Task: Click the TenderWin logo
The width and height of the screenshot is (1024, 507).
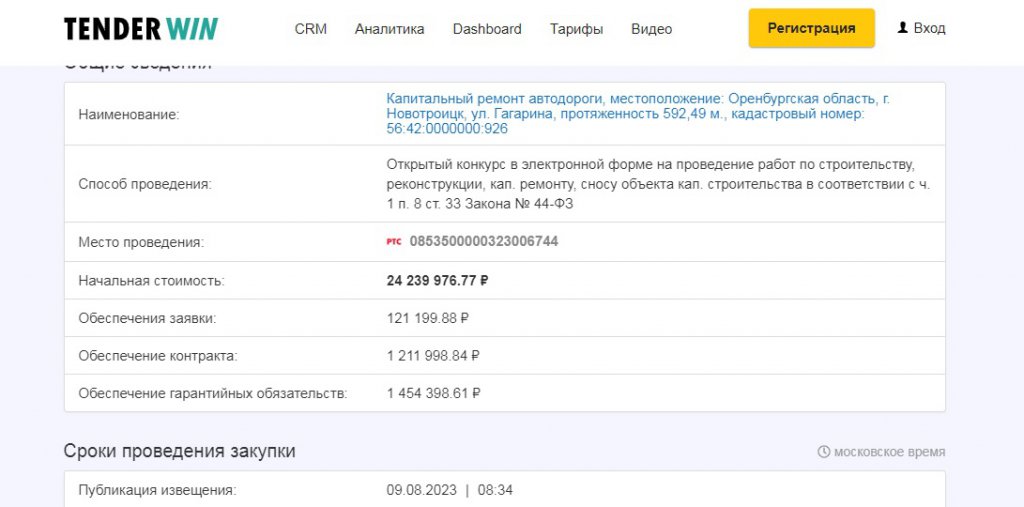Action: point(141,29)
